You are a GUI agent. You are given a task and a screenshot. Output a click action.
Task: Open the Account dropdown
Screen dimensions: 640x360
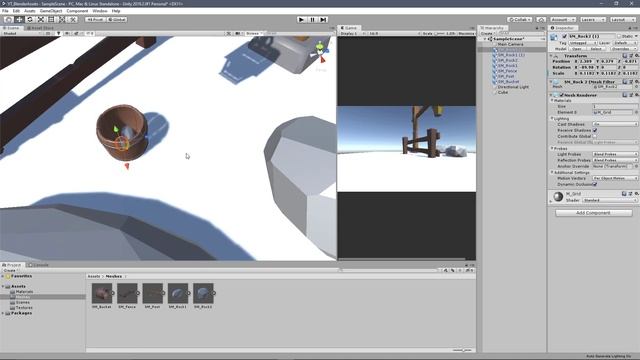pyautogui.click(x=563, y=20)
